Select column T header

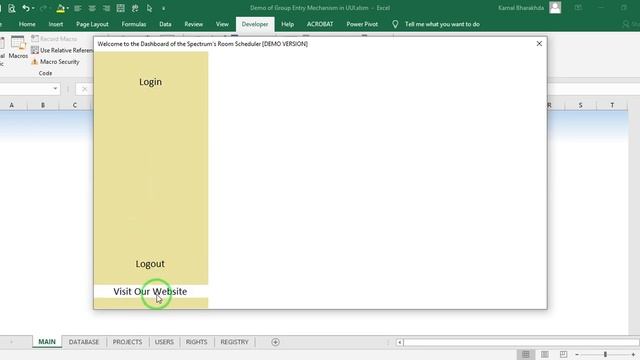(612, 105)
